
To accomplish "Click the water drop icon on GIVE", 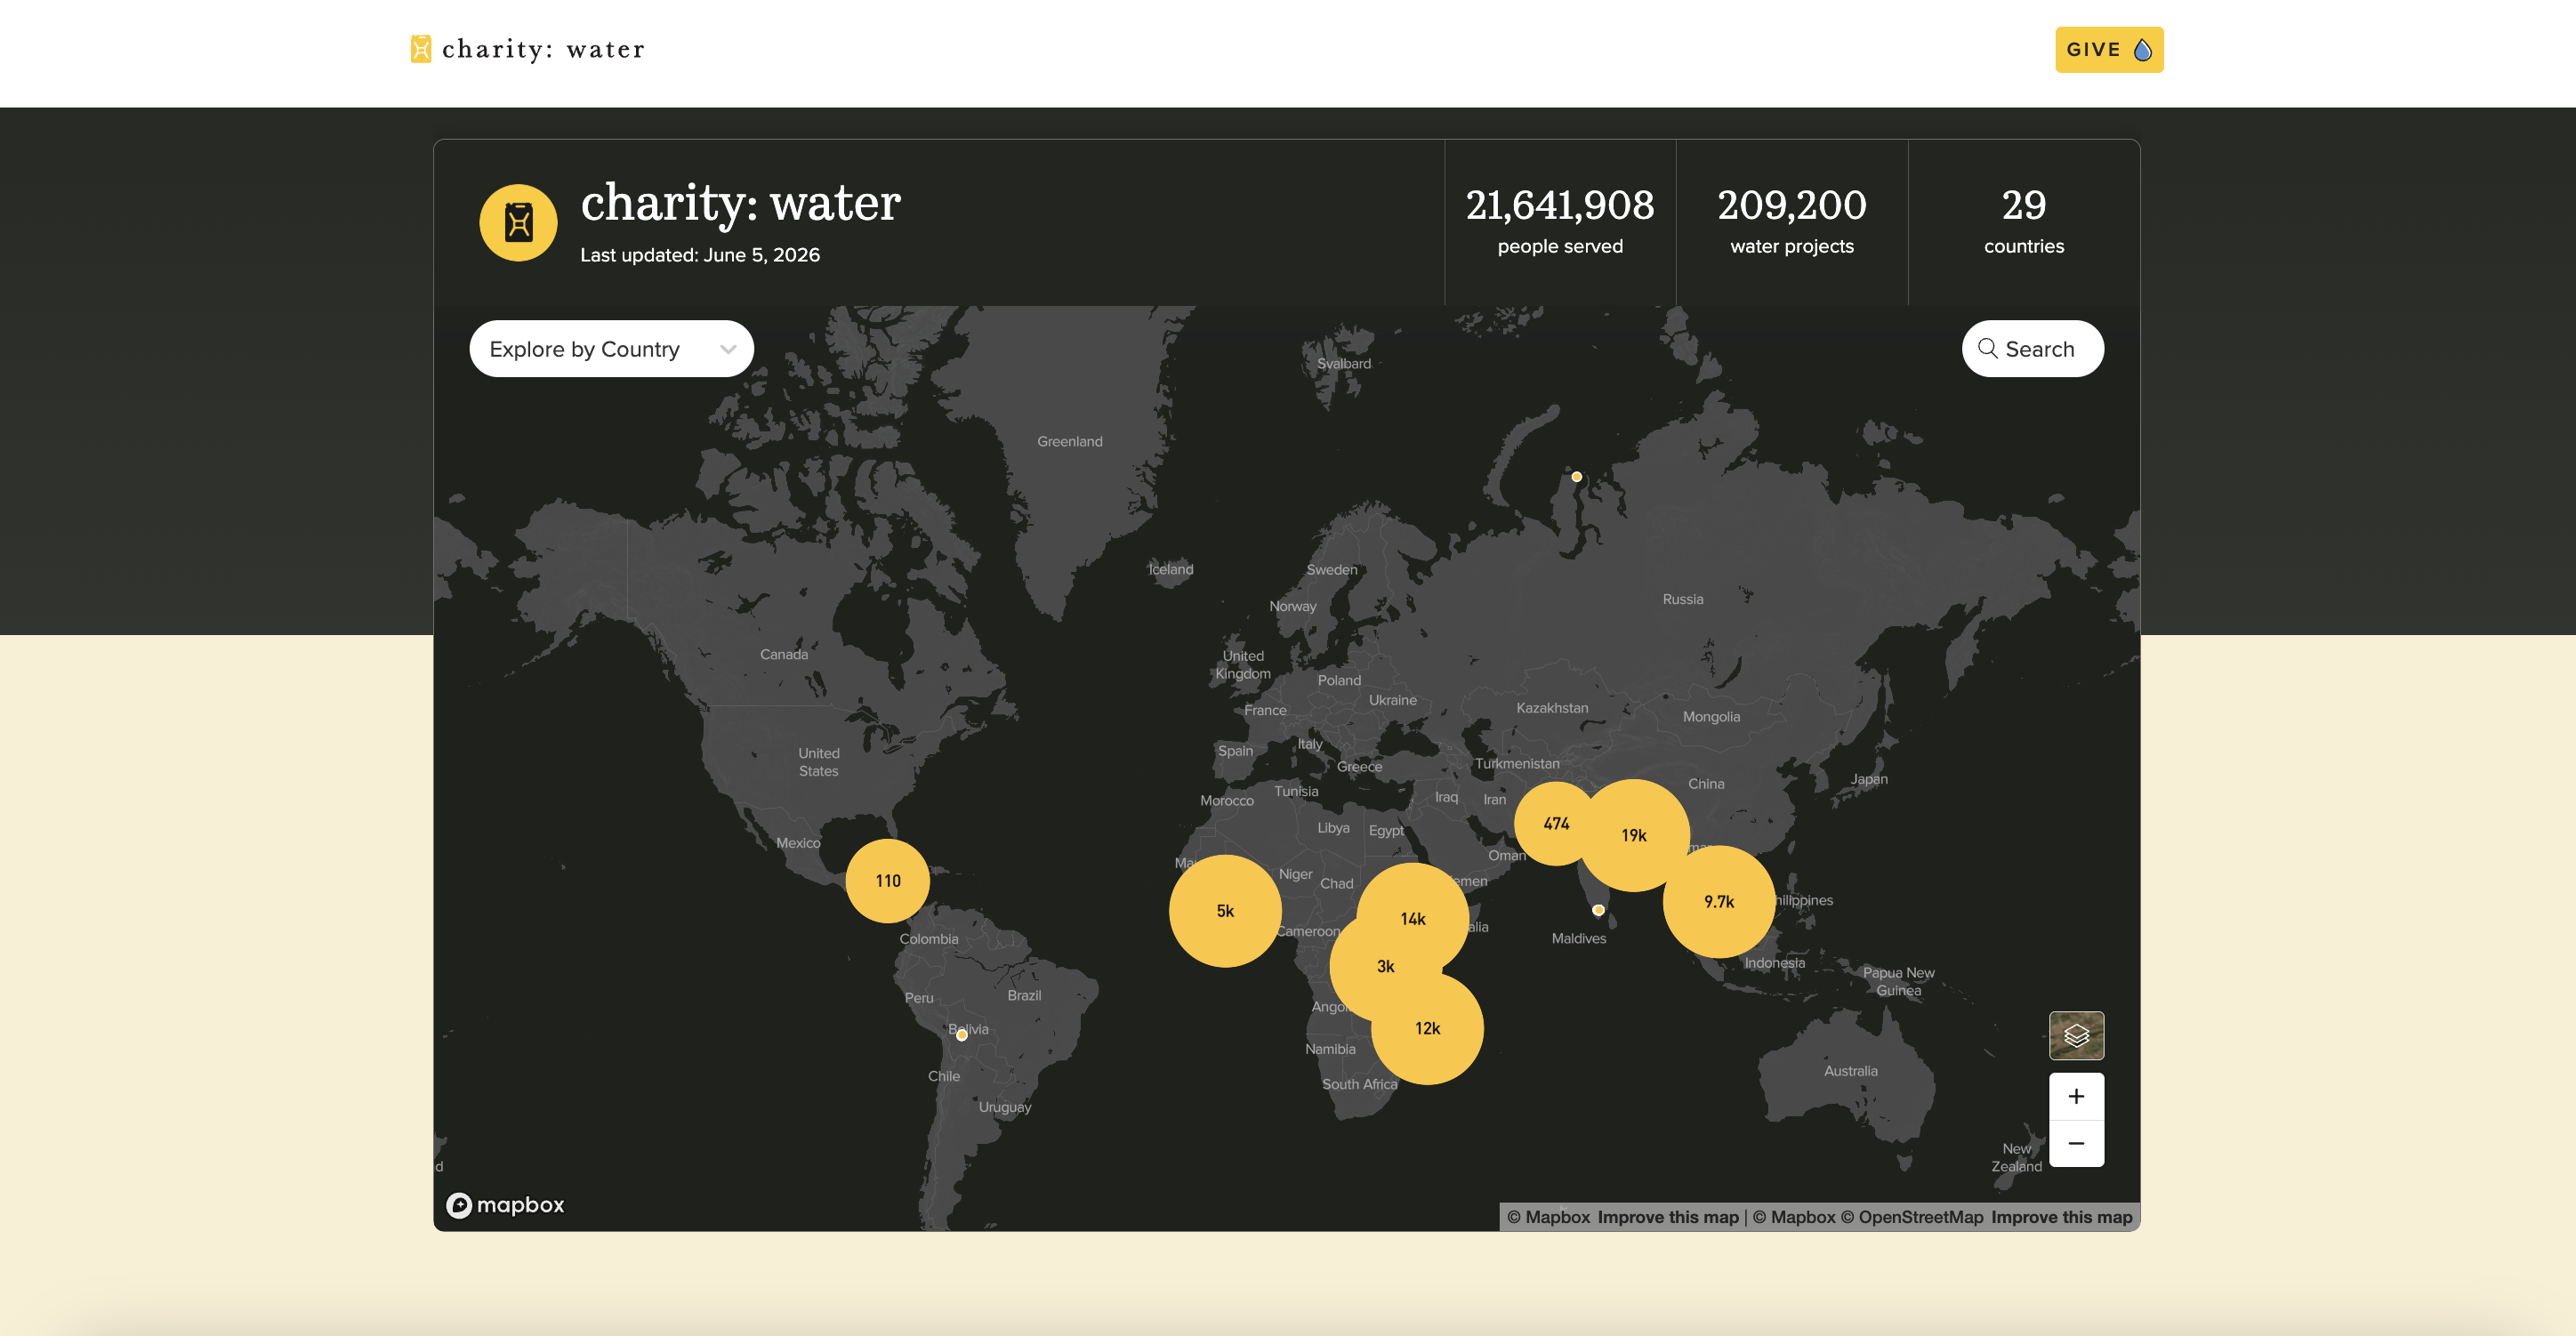I will 2142,50.
